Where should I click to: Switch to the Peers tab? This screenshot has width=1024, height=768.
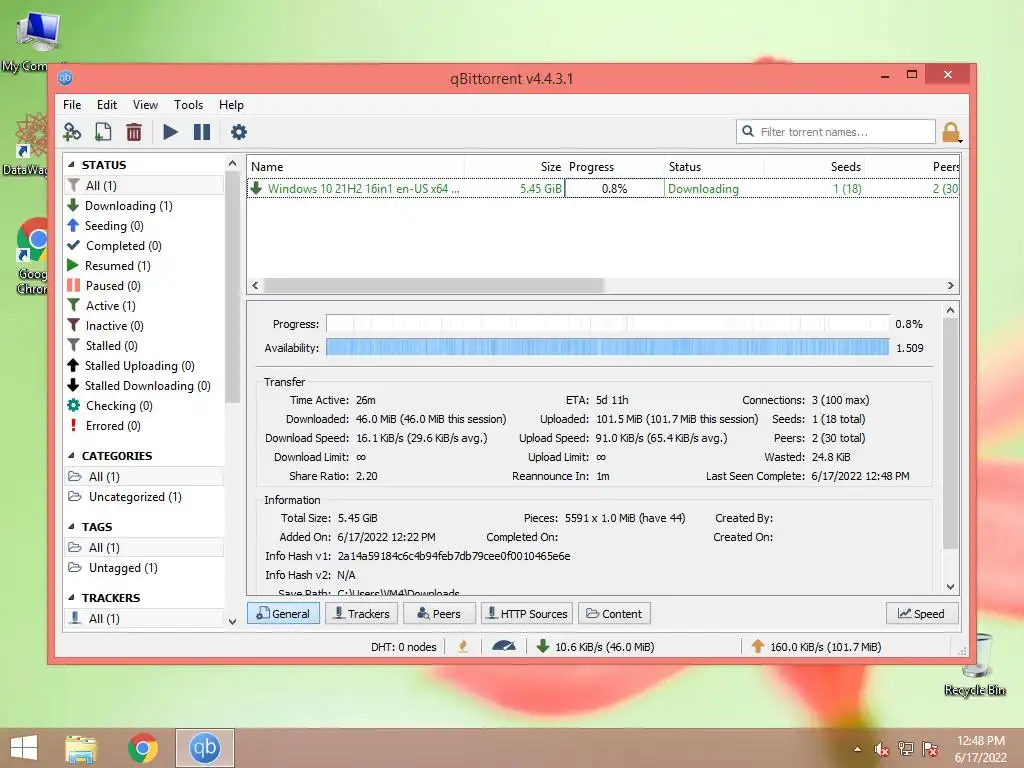tap(440, 614)
